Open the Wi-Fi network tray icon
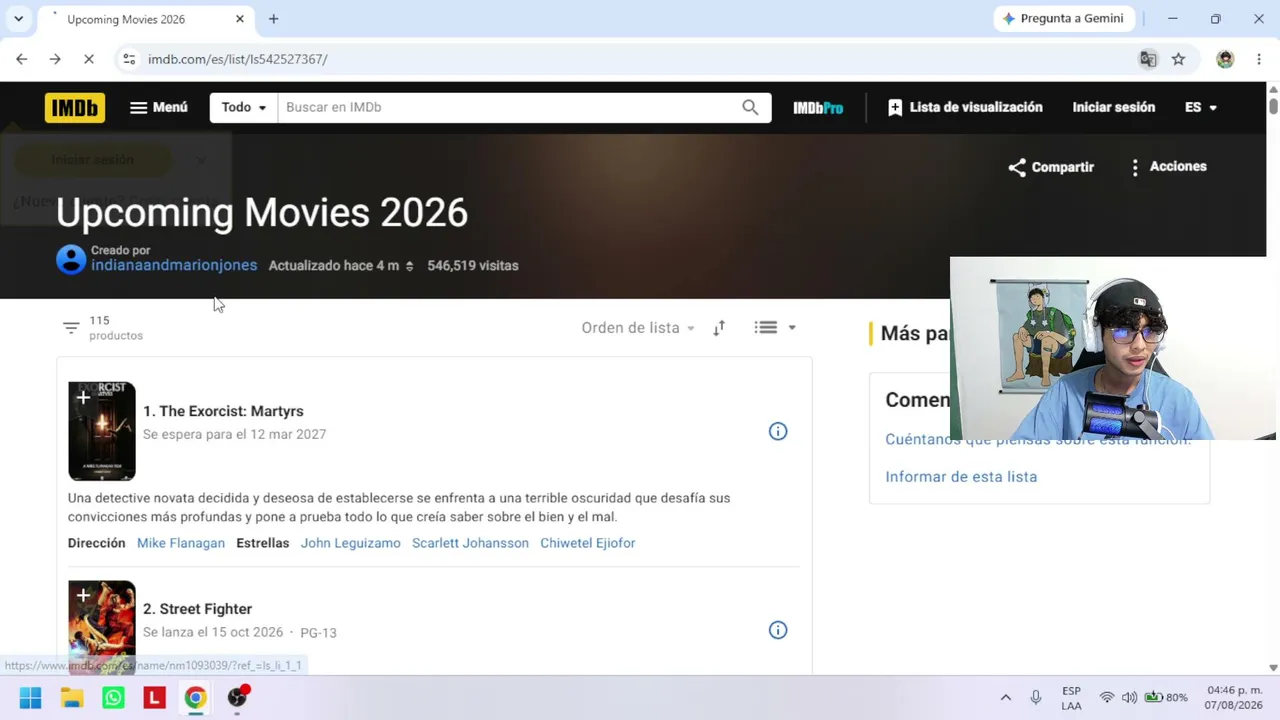The image size is (1280, 720). tap(1107, 698)
